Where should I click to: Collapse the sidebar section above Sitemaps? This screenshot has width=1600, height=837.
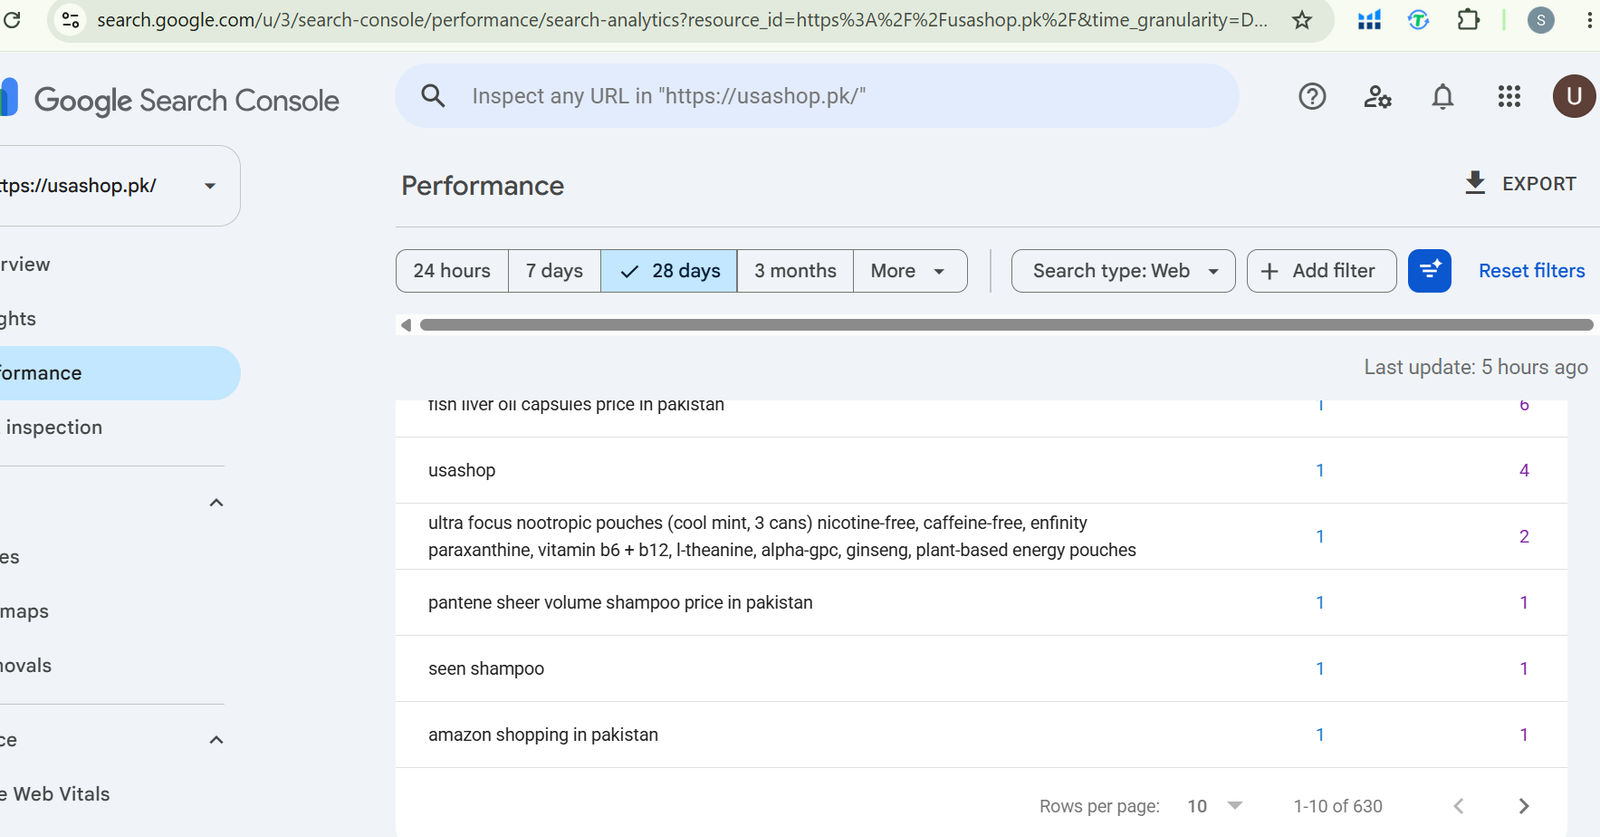[x=216, y=503]
